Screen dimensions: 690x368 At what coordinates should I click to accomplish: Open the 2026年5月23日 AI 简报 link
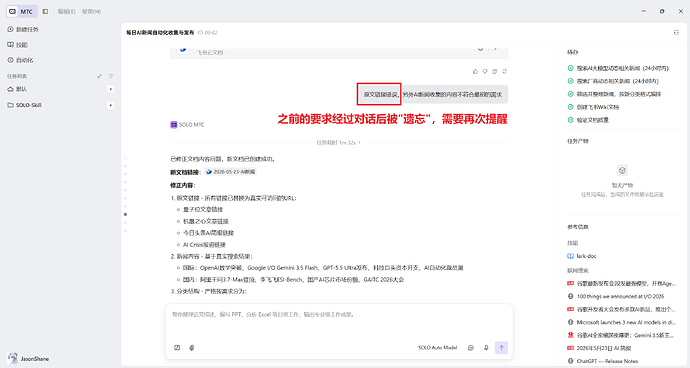point(604,348)
